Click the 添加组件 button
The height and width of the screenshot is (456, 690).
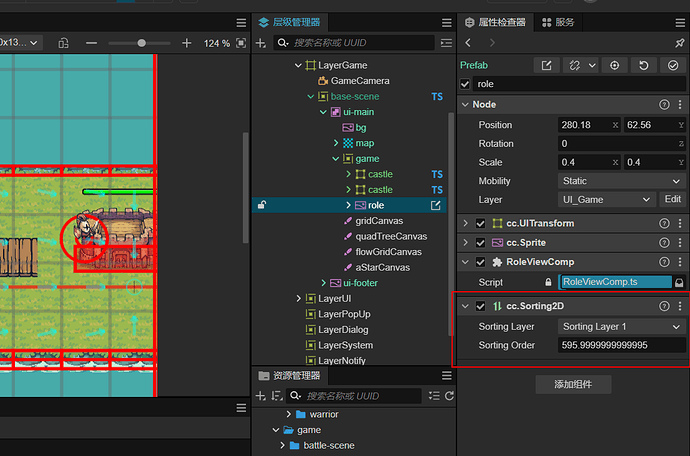point(573,384)
